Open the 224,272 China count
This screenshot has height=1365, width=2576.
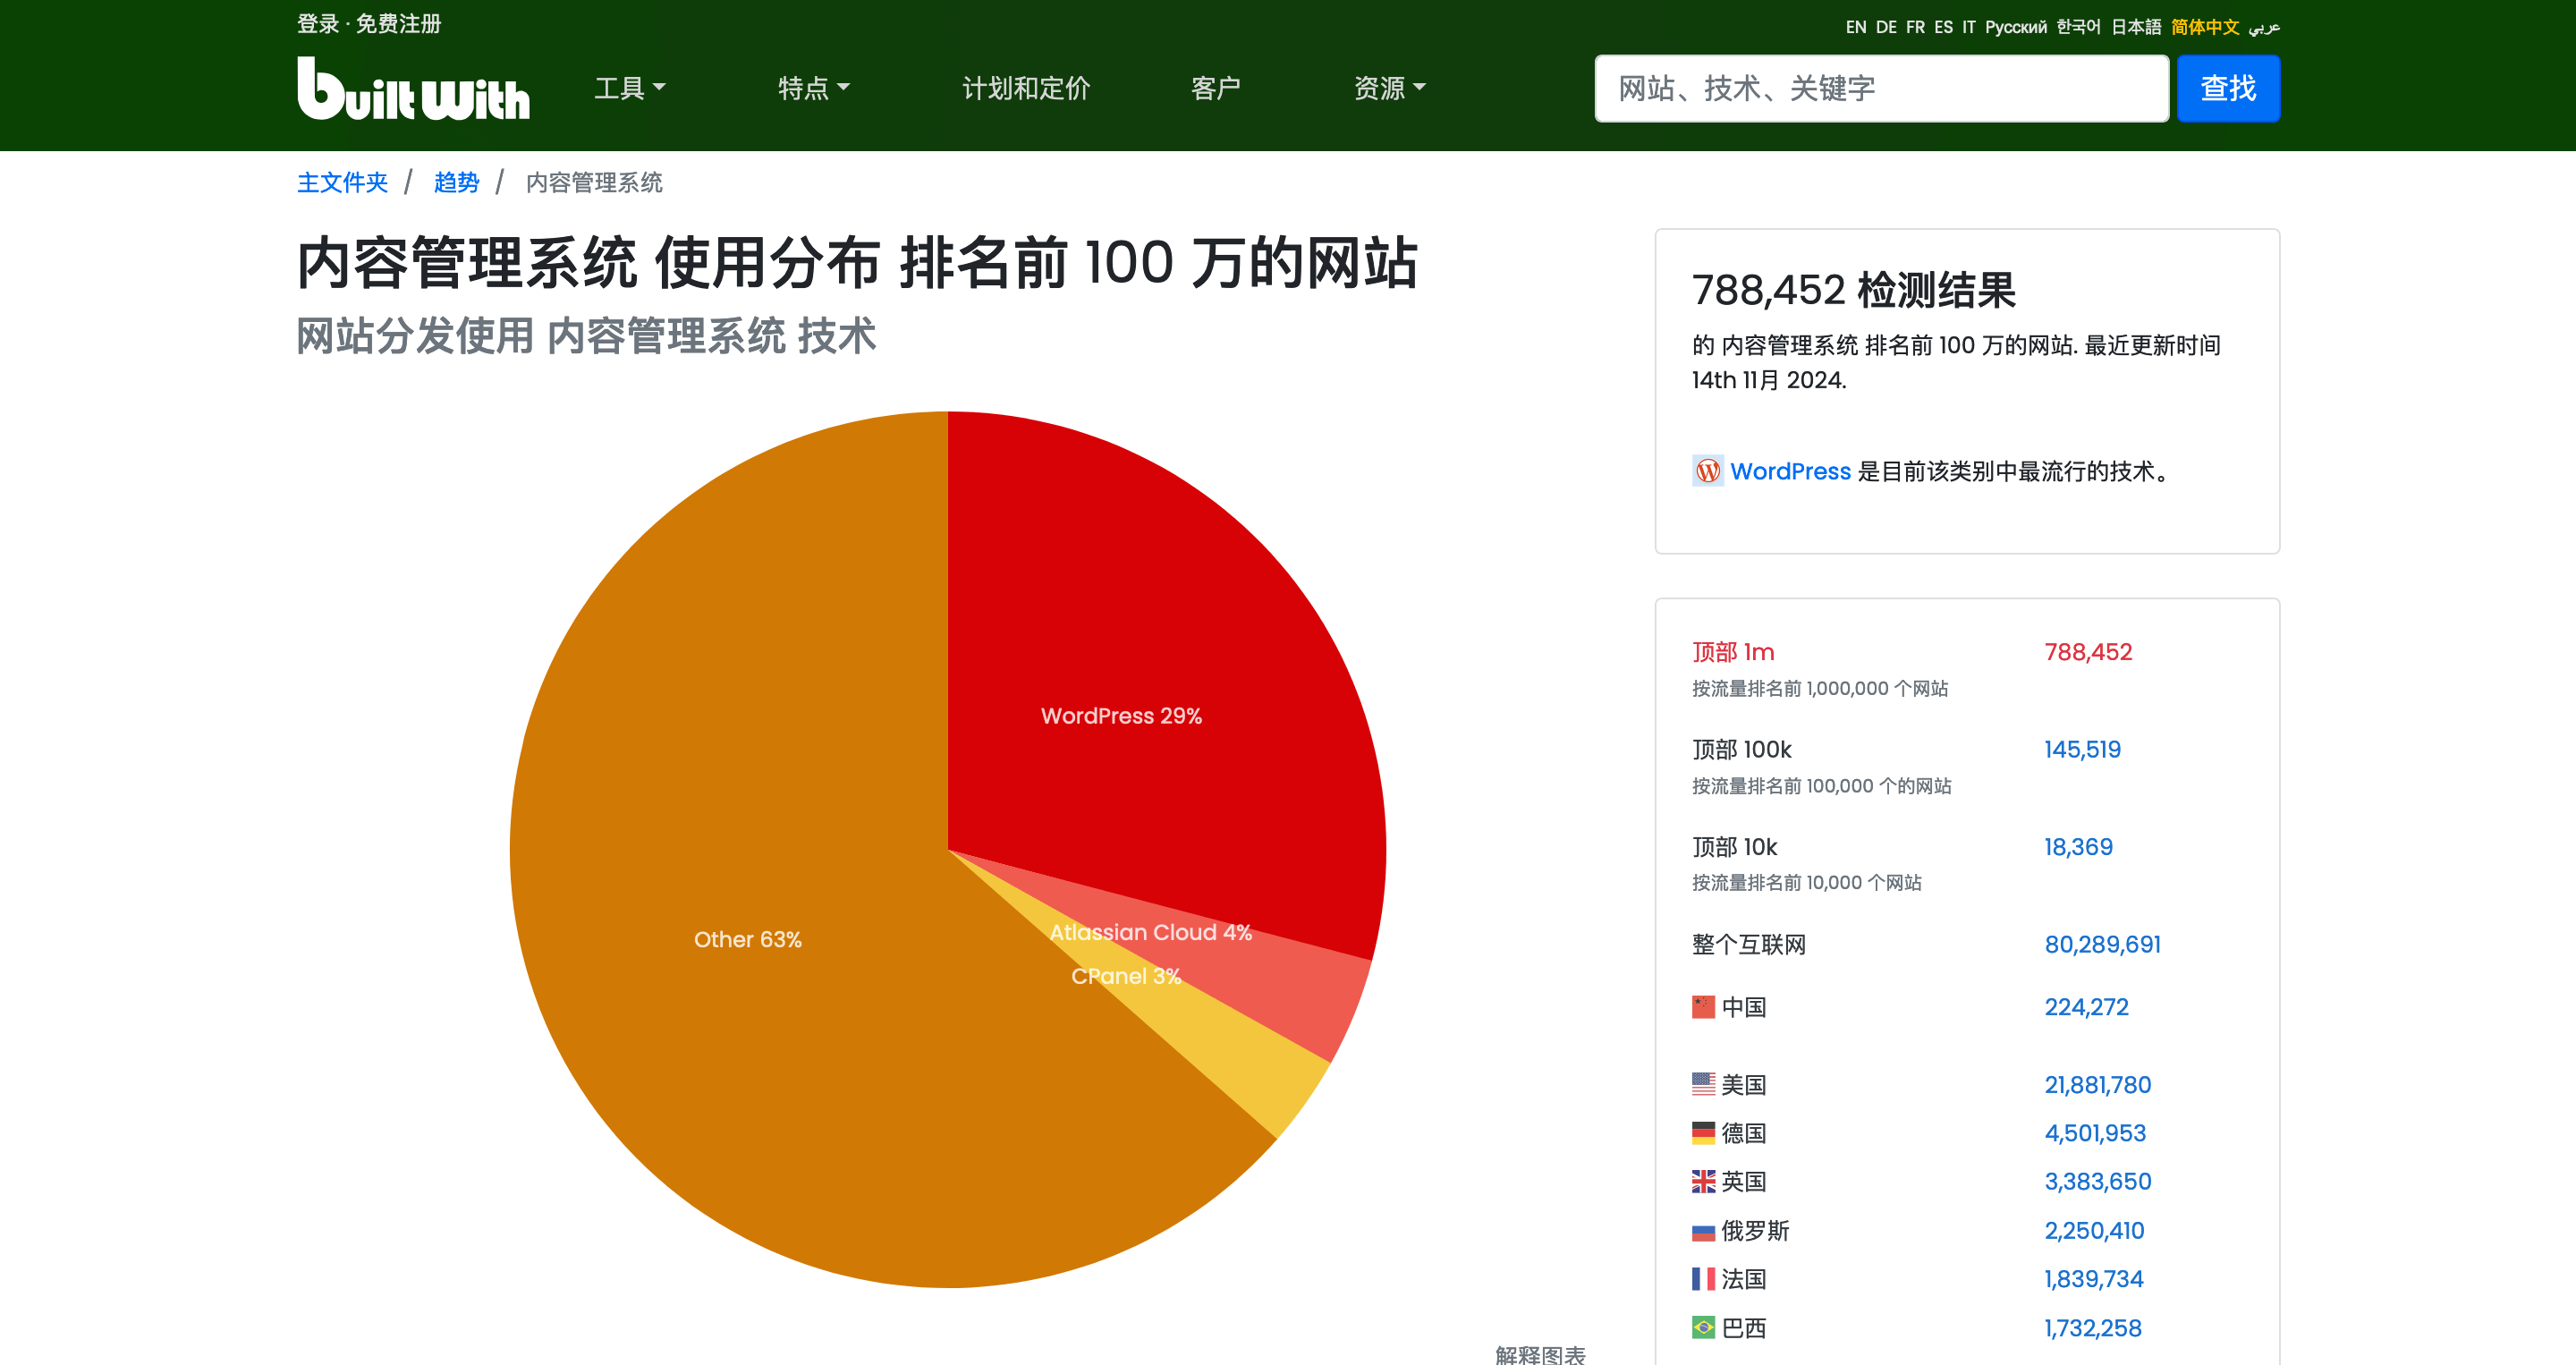click(2086, 1007)
